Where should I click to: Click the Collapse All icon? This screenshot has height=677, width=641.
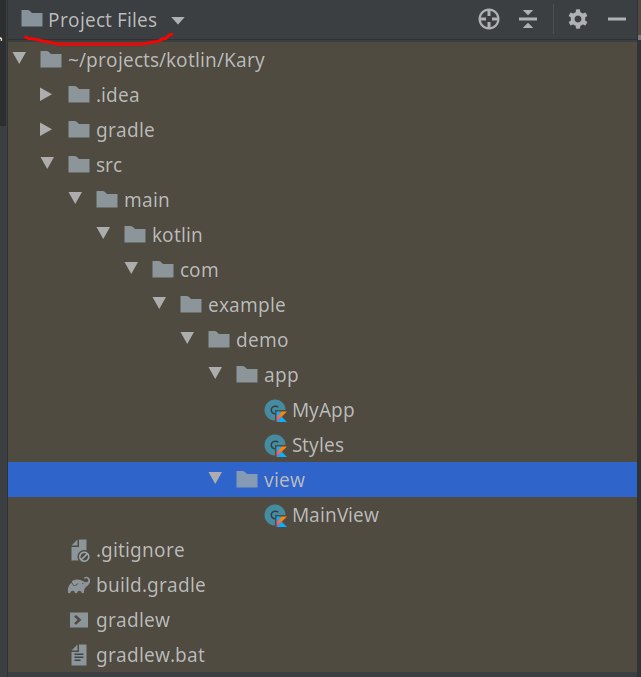pos(527,19)
